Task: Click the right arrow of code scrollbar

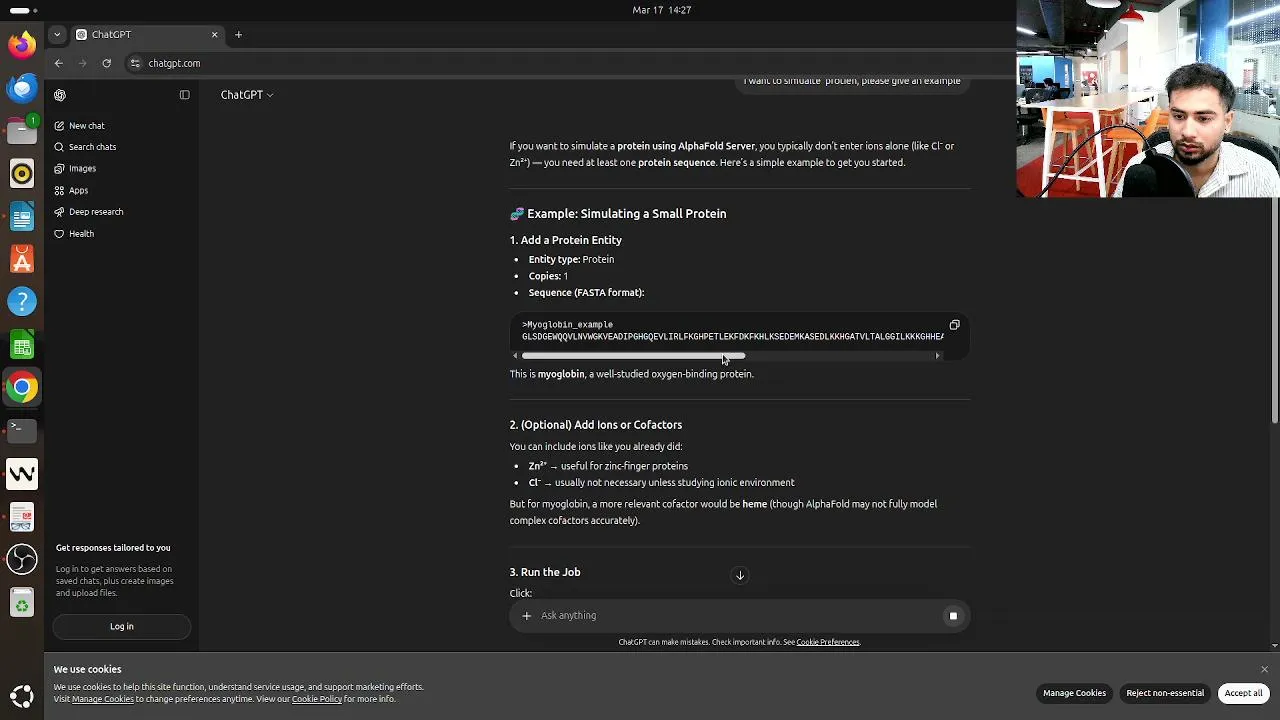Action: click(938, 356)
